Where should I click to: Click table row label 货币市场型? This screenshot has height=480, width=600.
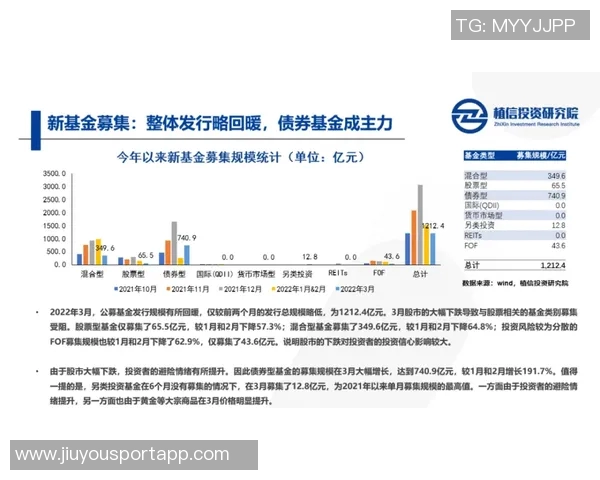coord(483,216)
